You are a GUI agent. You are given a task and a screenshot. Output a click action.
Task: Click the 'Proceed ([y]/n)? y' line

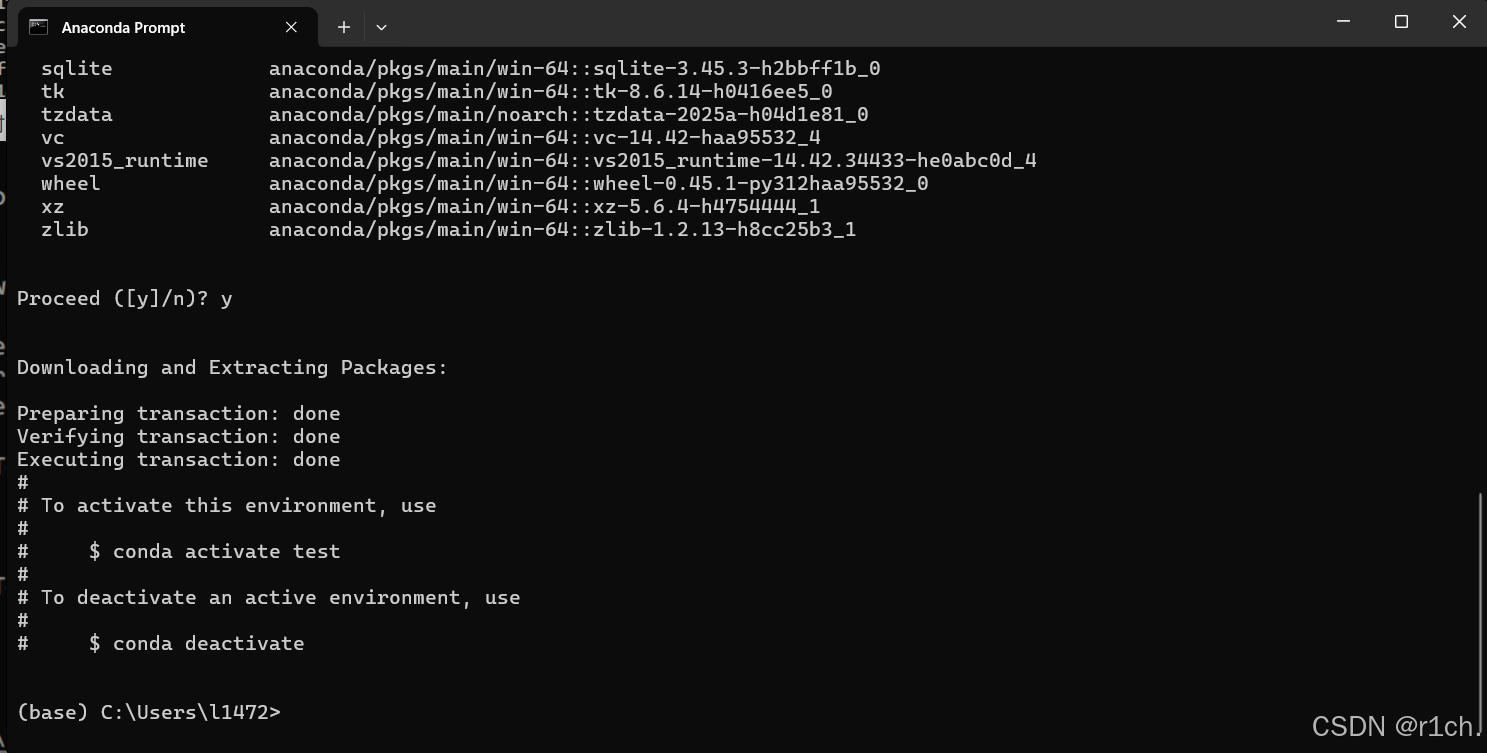point(124,298)
